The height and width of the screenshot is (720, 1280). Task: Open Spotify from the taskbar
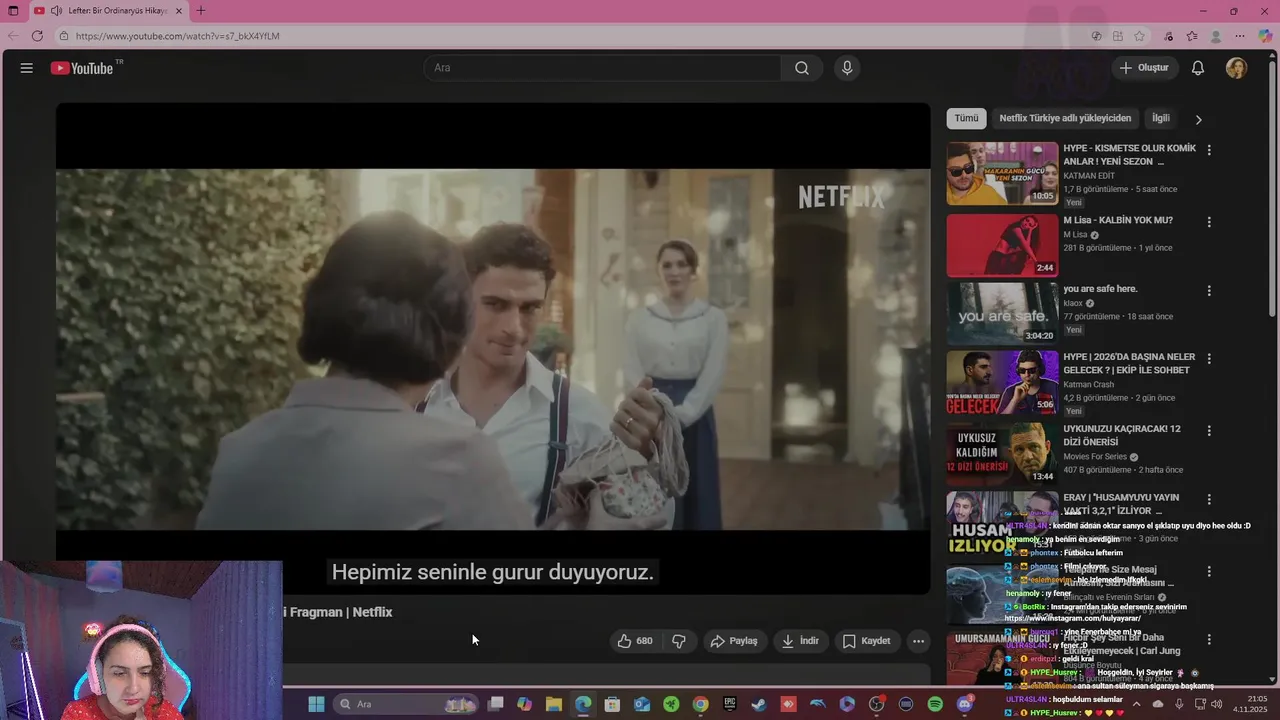(935, 704)
